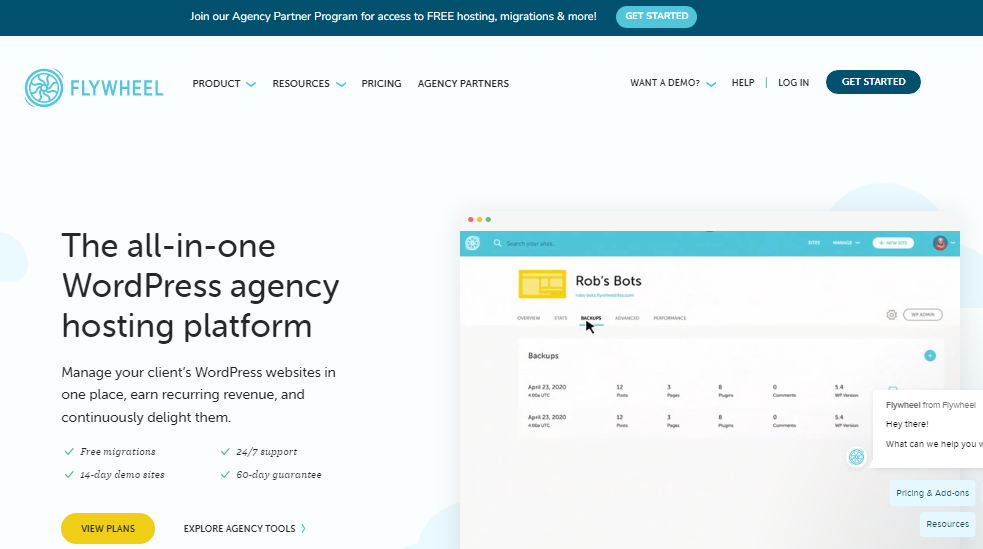Click the Search your sites field
983x549 pixels.
pos(531,243)
